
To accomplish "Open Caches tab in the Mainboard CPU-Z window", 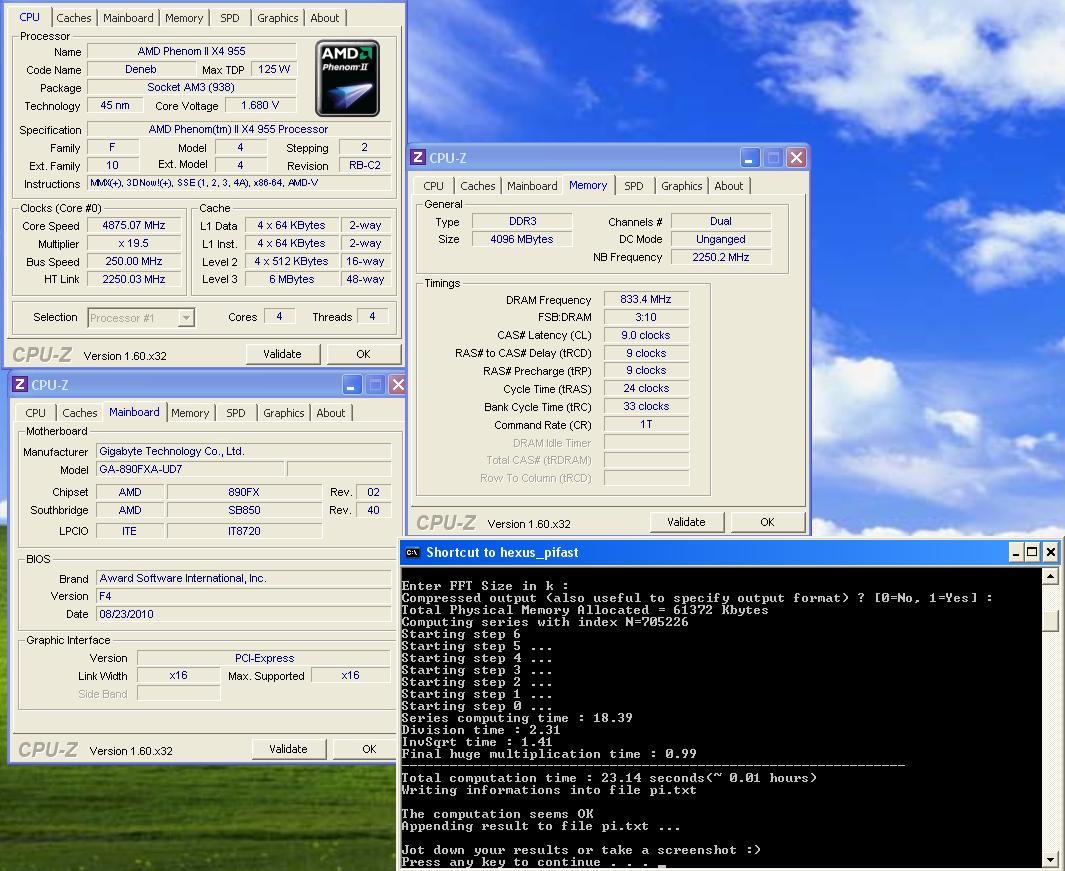I will (79, 413).
